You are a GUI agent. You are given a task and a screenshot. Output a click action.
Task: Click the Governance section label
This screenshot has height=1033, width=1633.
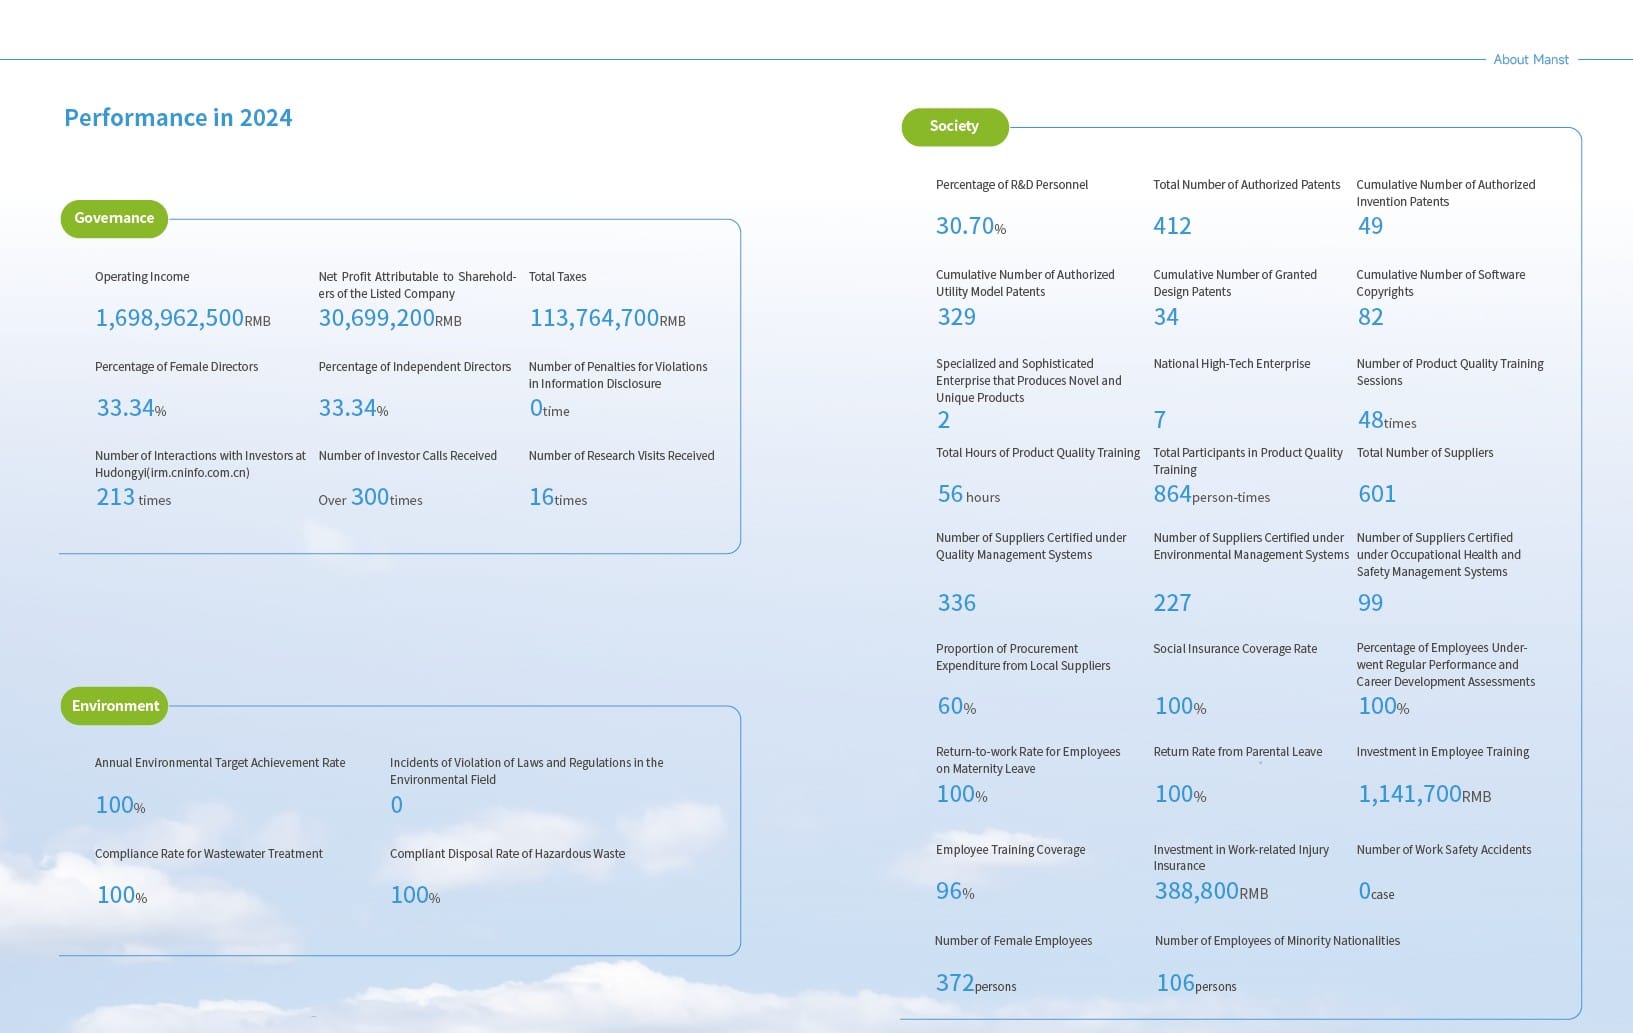[x=114, y=218]
